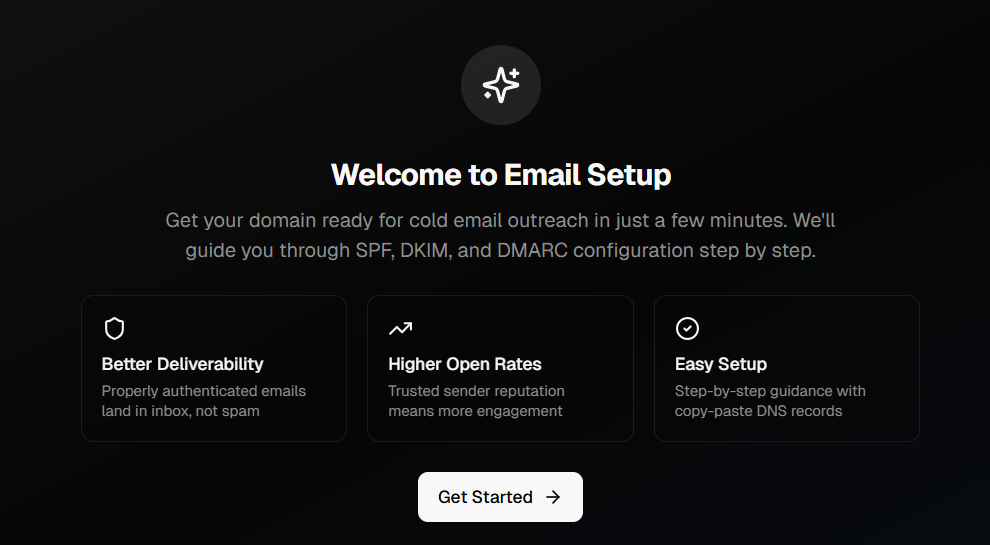Click the trending-up arrow icon
The image size is (990, 545).
(x=400, y=328)
